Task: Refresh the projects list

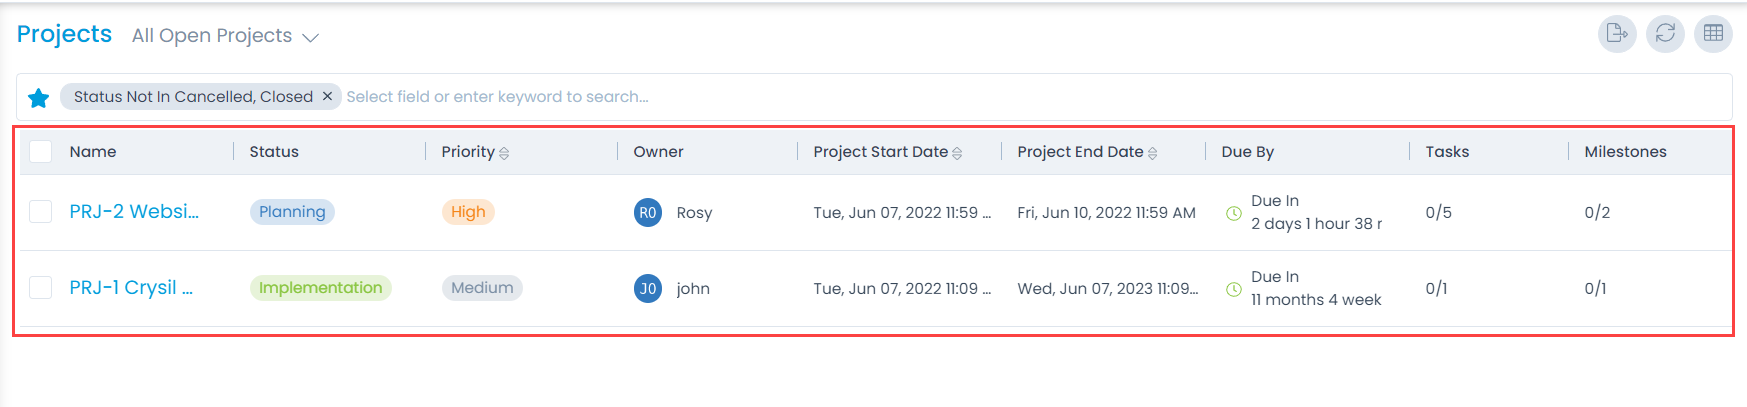Action: 1665,33
